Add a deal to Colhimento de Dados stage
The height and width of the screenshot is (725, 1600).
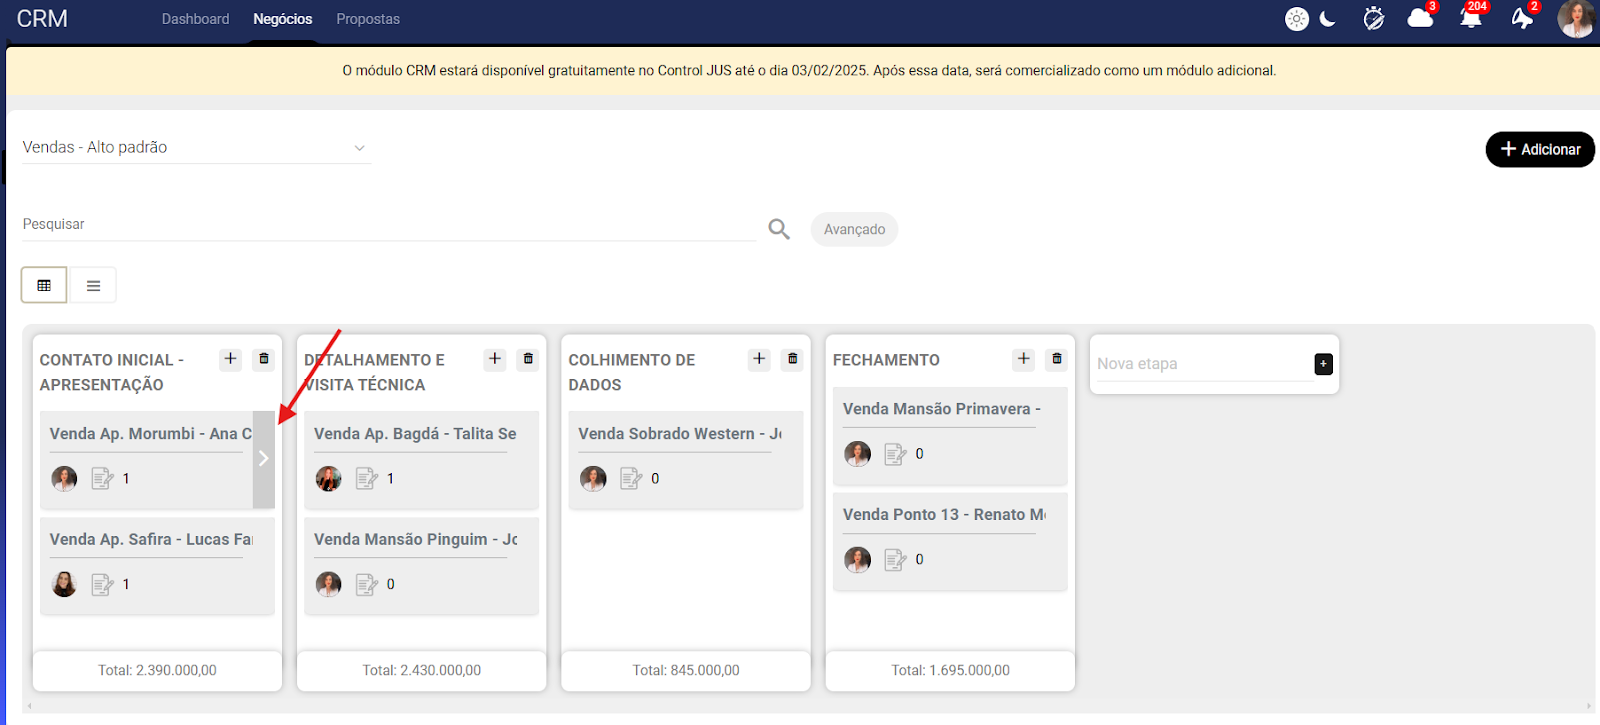[759, 359]
